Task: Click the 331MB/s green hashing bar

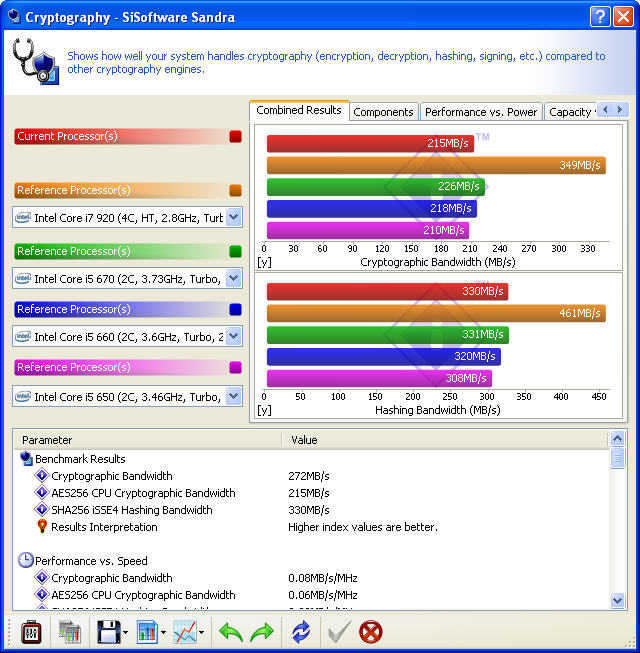Action: 388,335
